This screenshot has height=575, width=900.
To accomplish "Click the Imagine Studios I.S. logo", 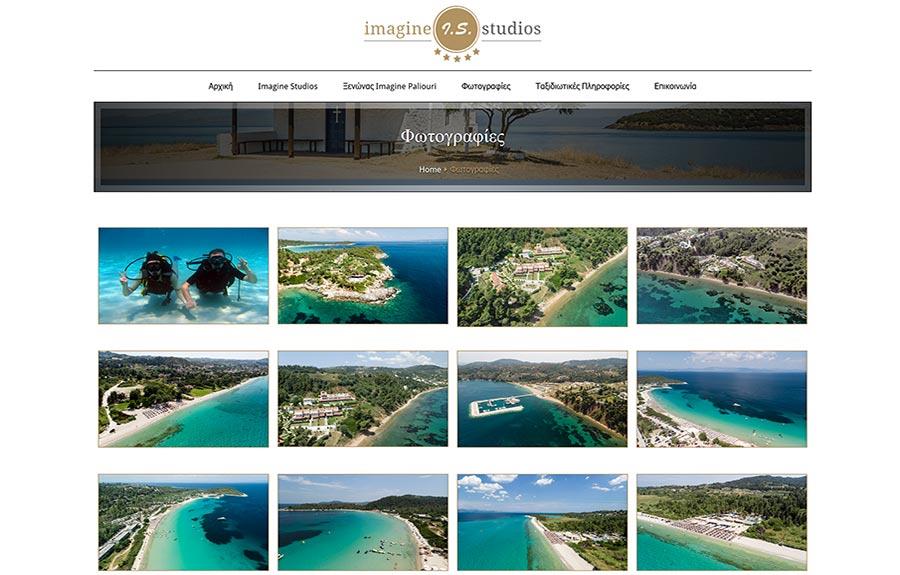I will pos(452,33).
